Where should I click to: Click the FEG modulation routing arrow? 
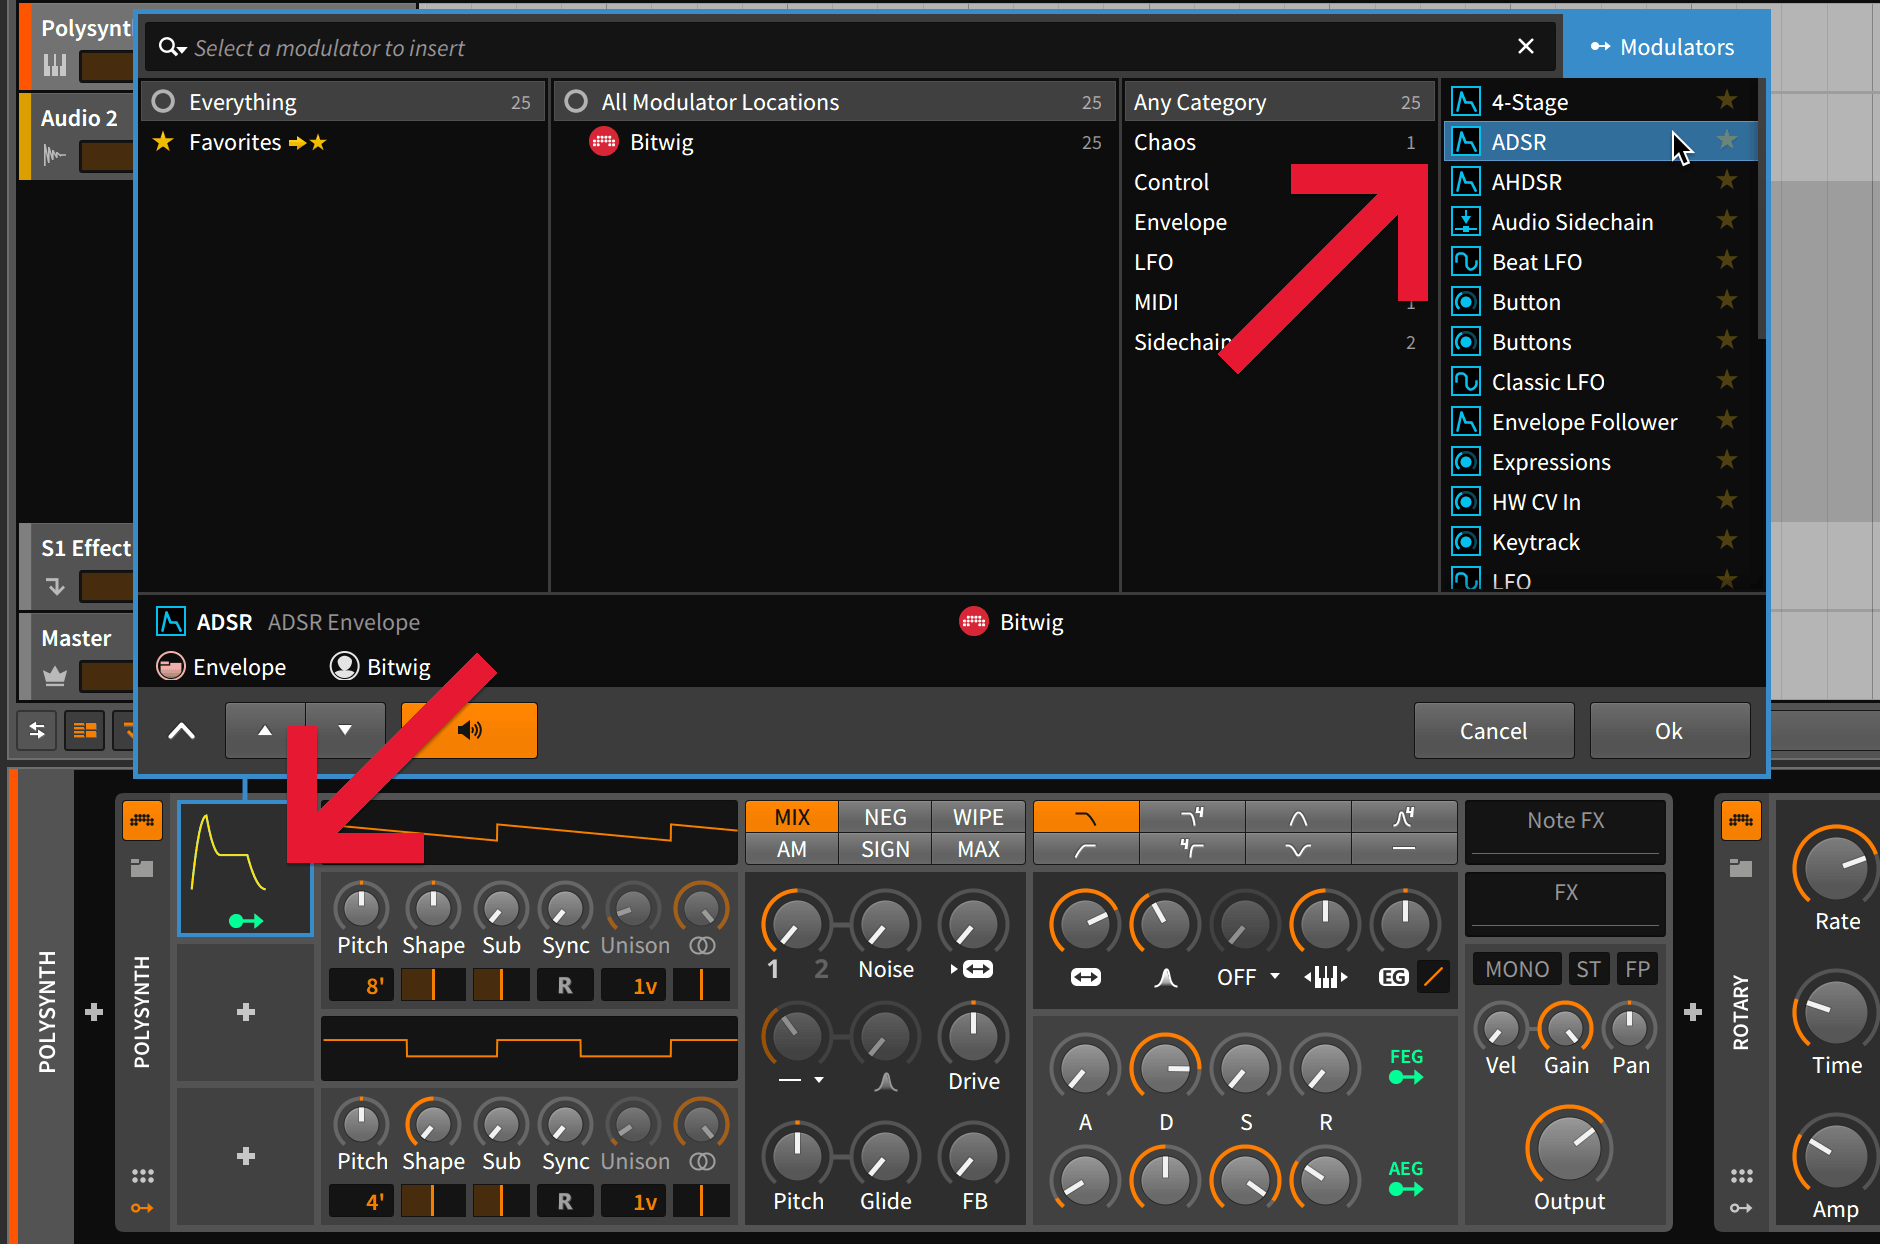(x=1406, y=1077)
